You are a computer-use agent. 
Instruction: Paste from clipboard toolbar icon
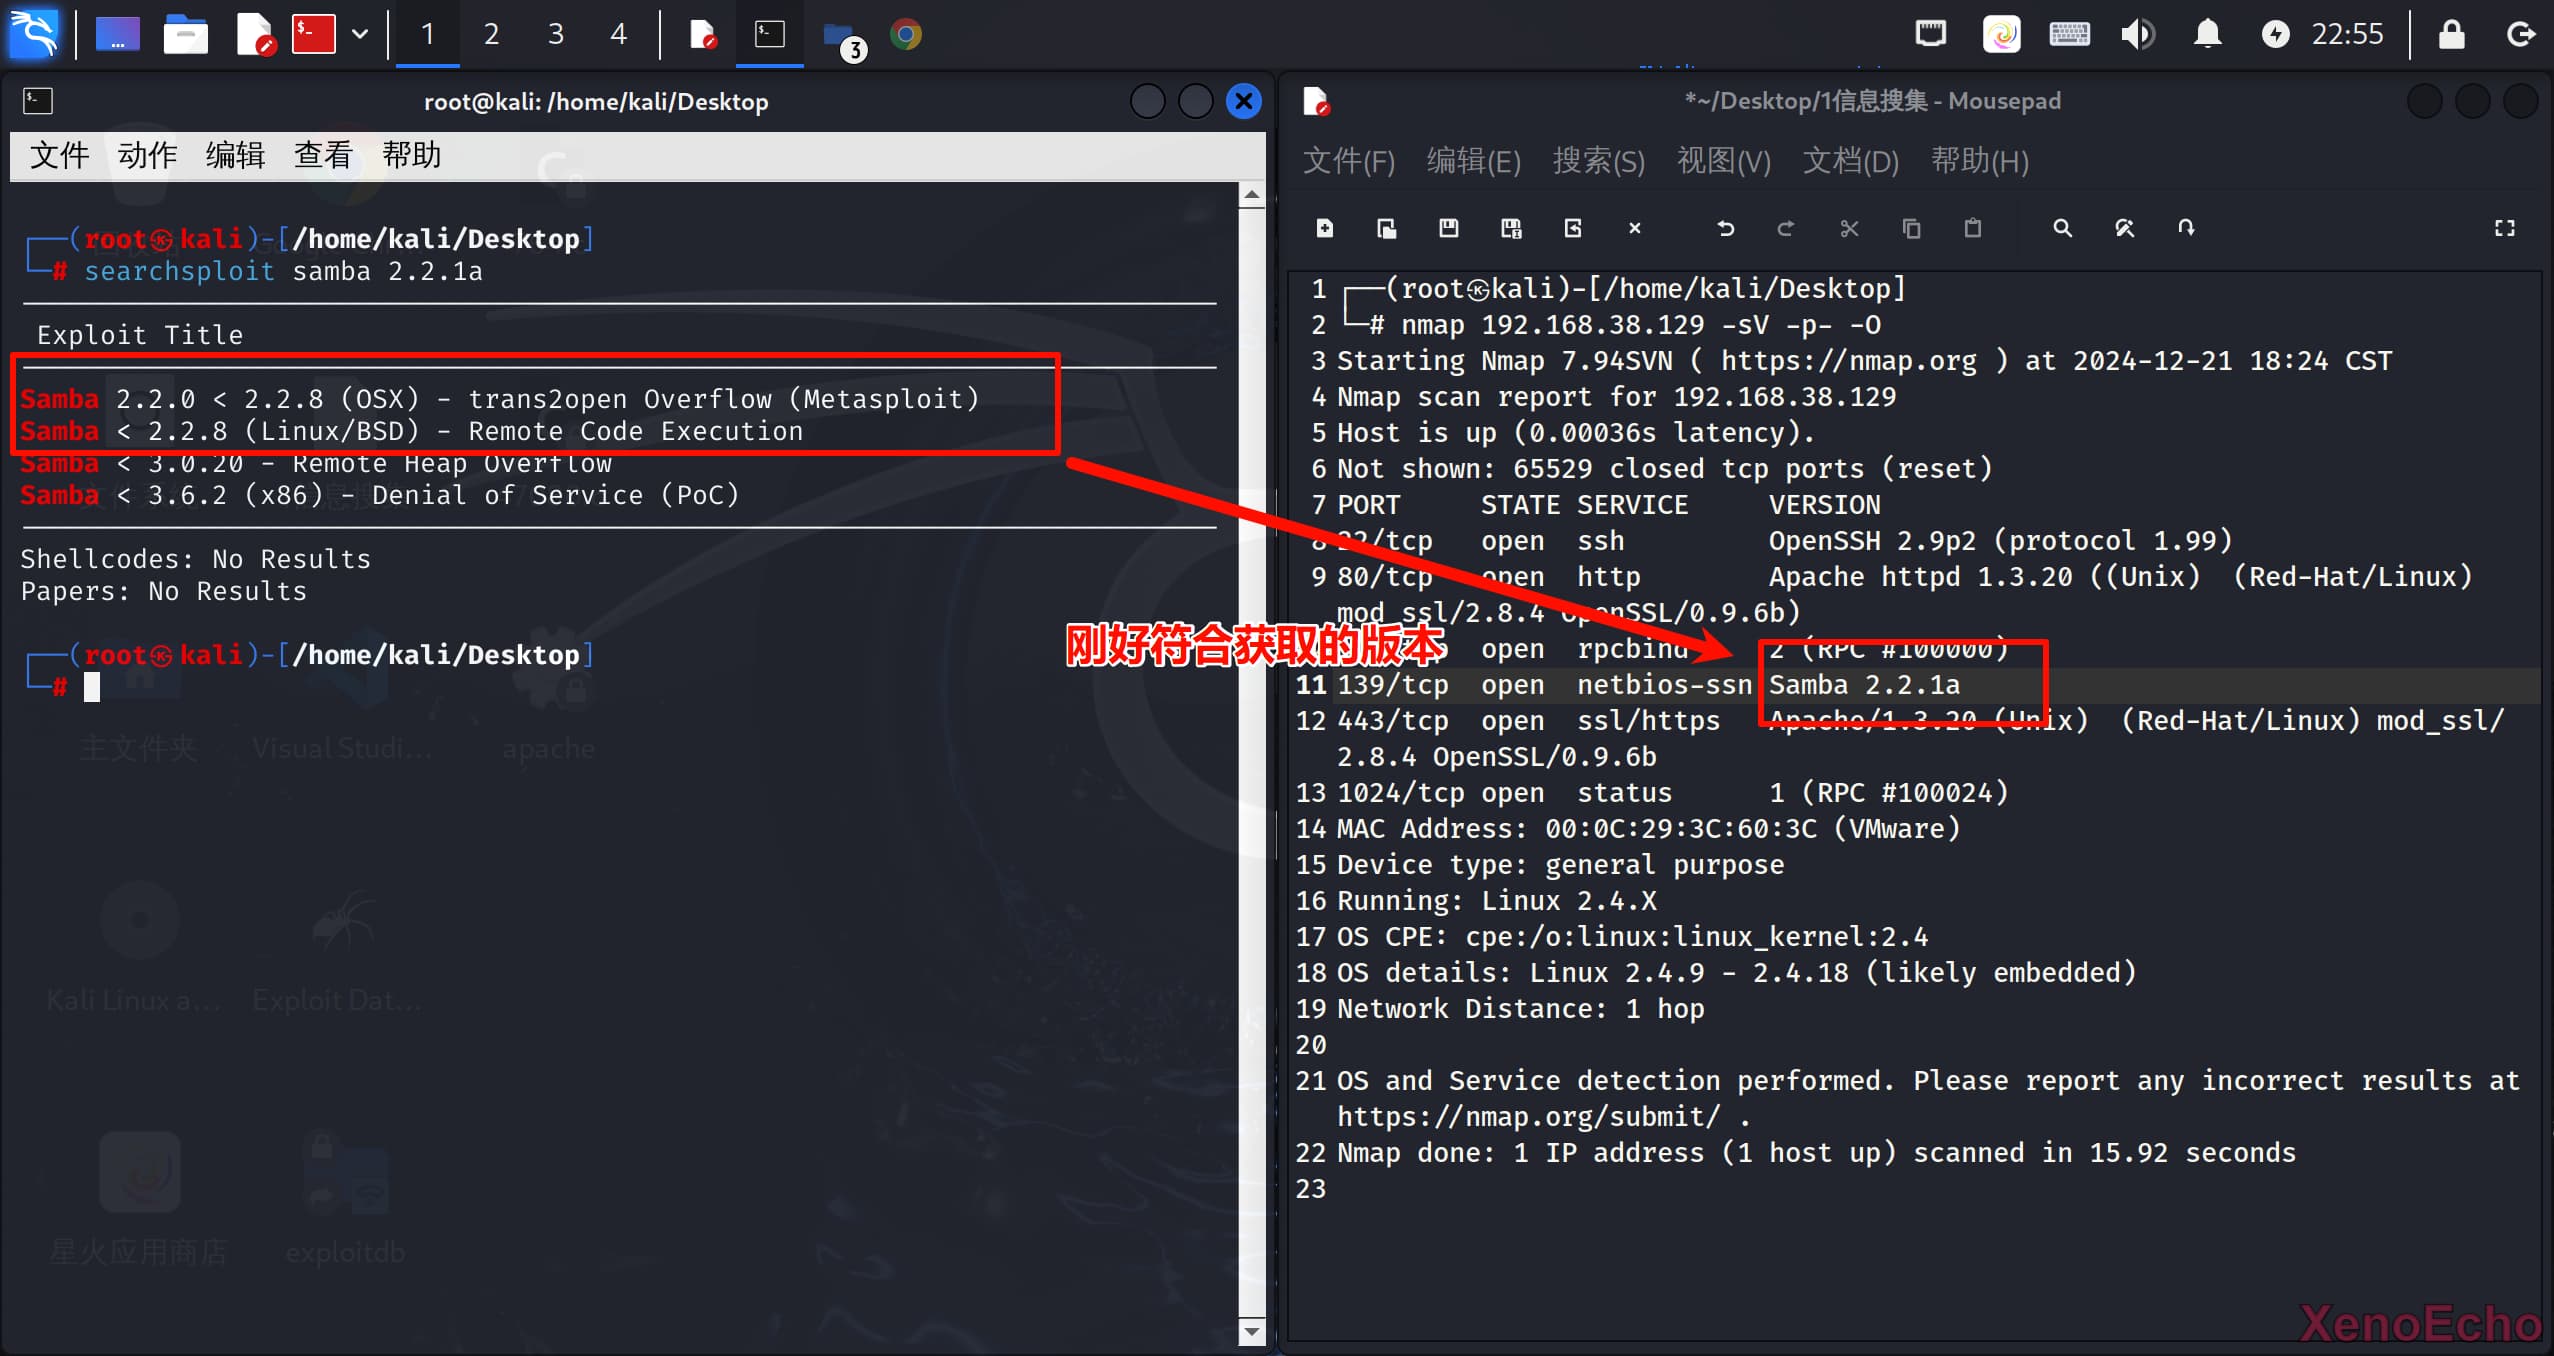[1972, 229]
